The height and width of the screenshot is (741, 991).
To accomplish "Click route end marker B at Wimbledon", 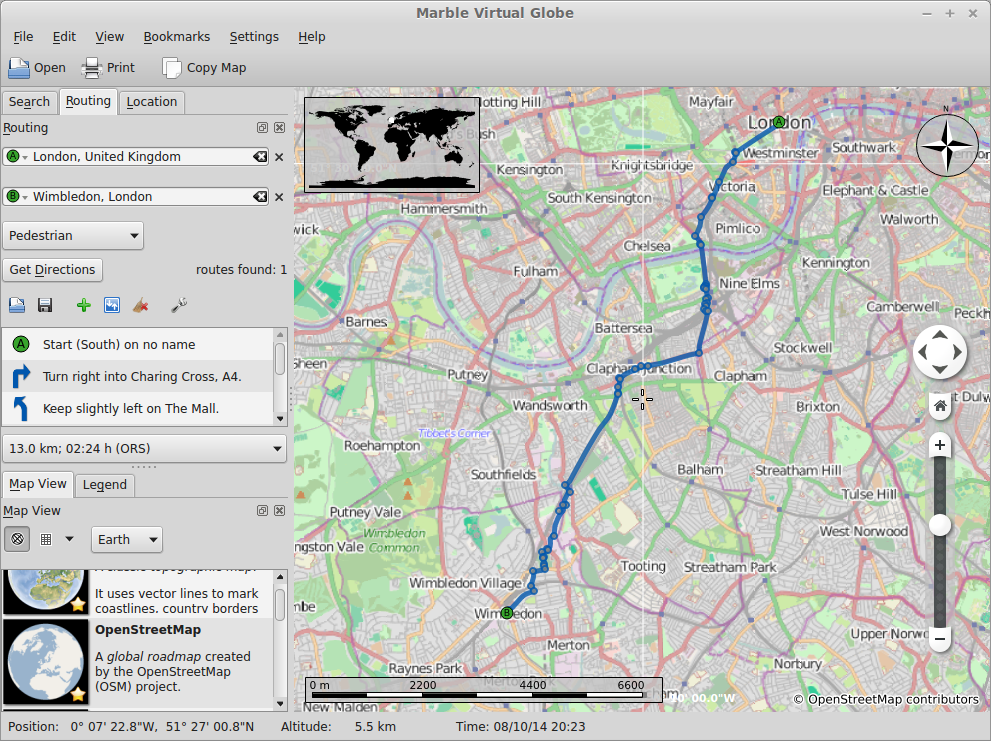I will coord(507,613).
